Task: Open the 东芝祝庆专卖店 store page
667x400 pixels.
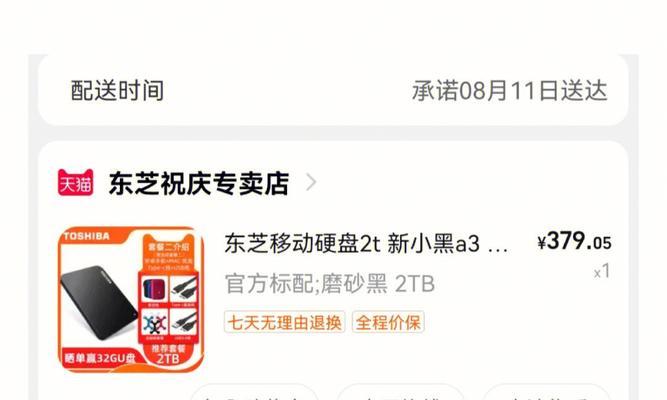Action: pos(199,183)
